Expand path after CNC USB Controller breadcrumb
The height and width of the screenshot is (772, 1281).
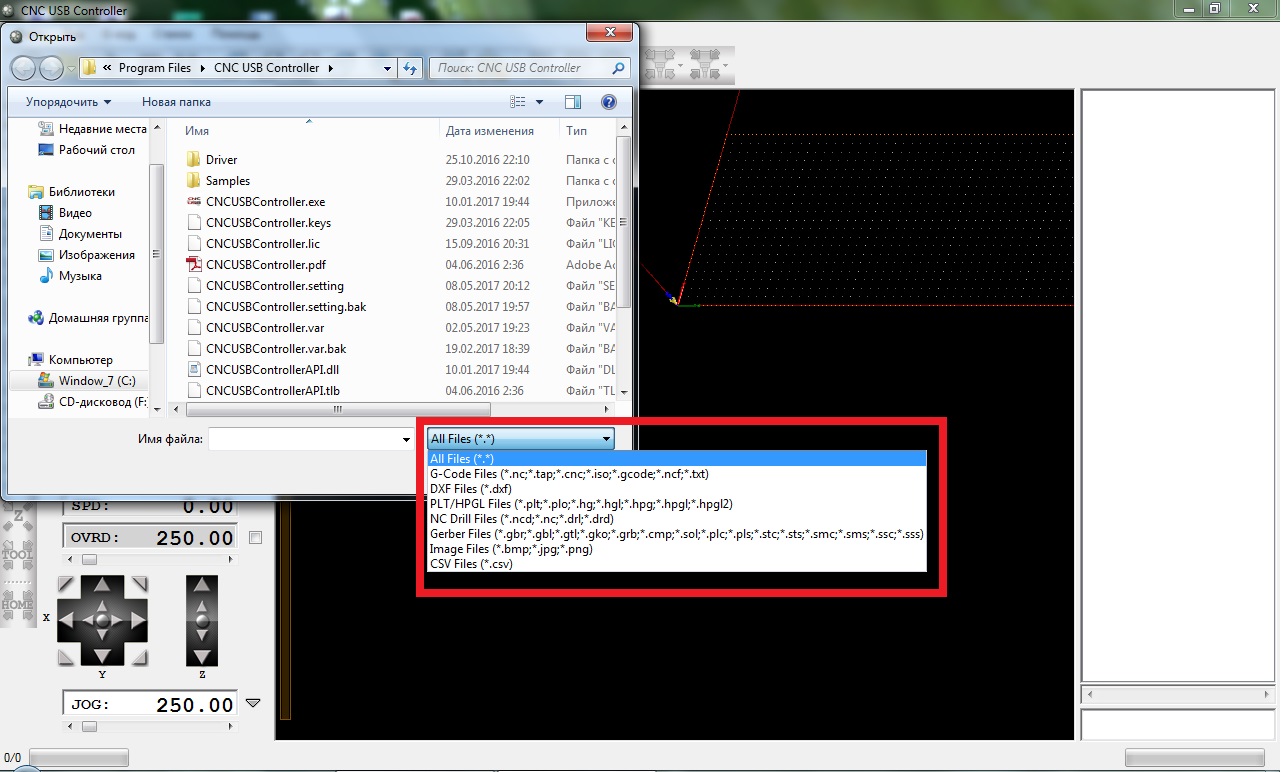(x=330, y=68)
